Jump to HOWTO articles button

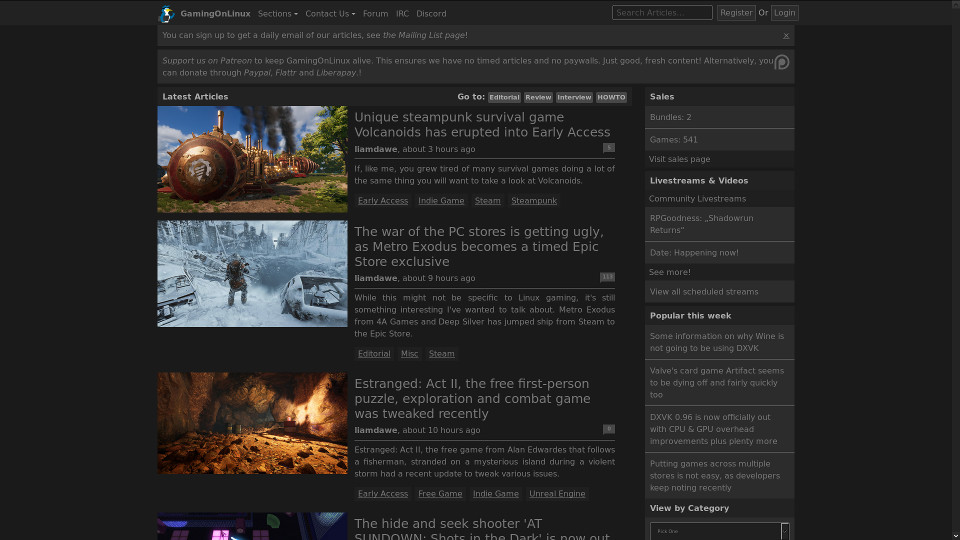pyautogui.click(x=612, y=97)
